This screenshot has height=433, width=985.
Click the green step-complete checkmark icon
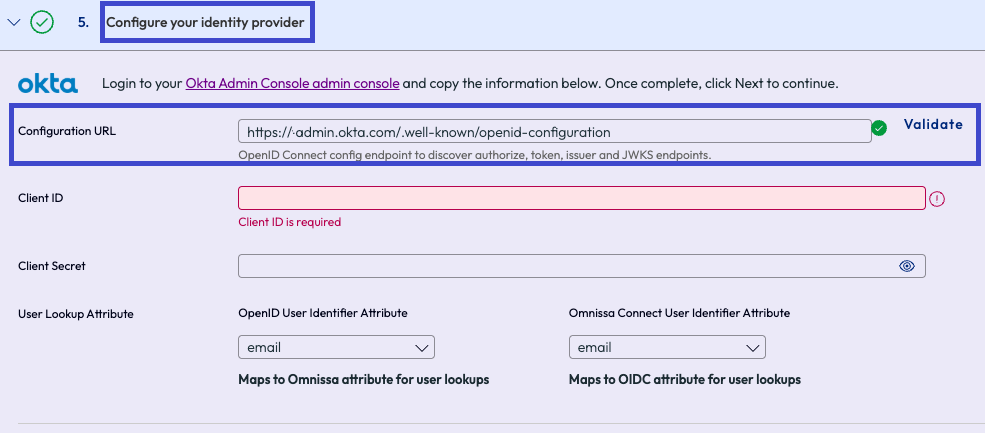pyautogui.click(x=42, y=23)
